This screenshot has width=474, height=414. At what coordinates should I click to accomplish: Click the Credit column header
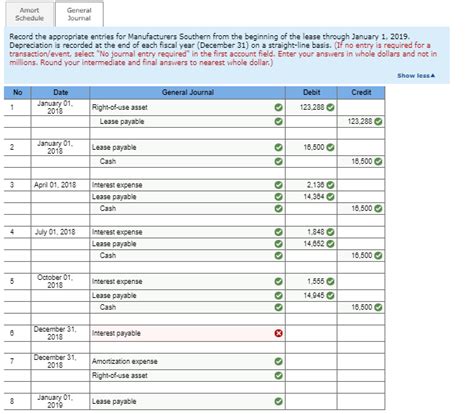[x=361, y=93]
